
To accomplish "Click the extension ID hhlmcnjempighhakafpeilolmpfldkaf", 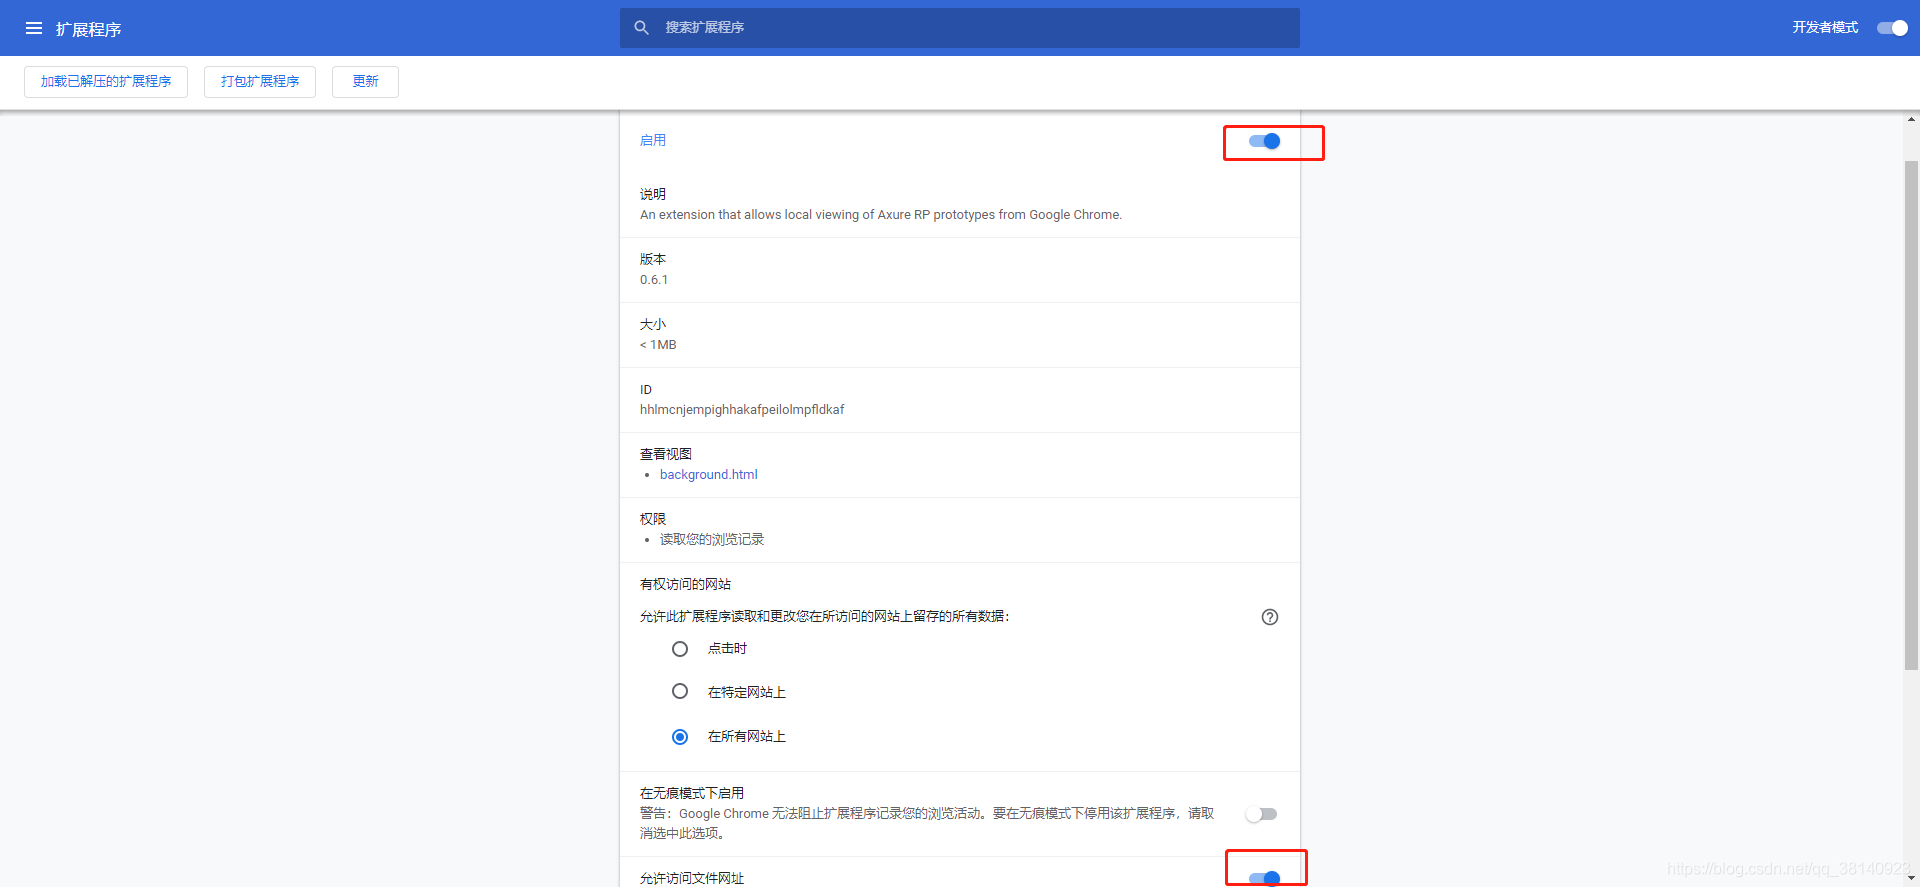I will click(x=742, y=410).
